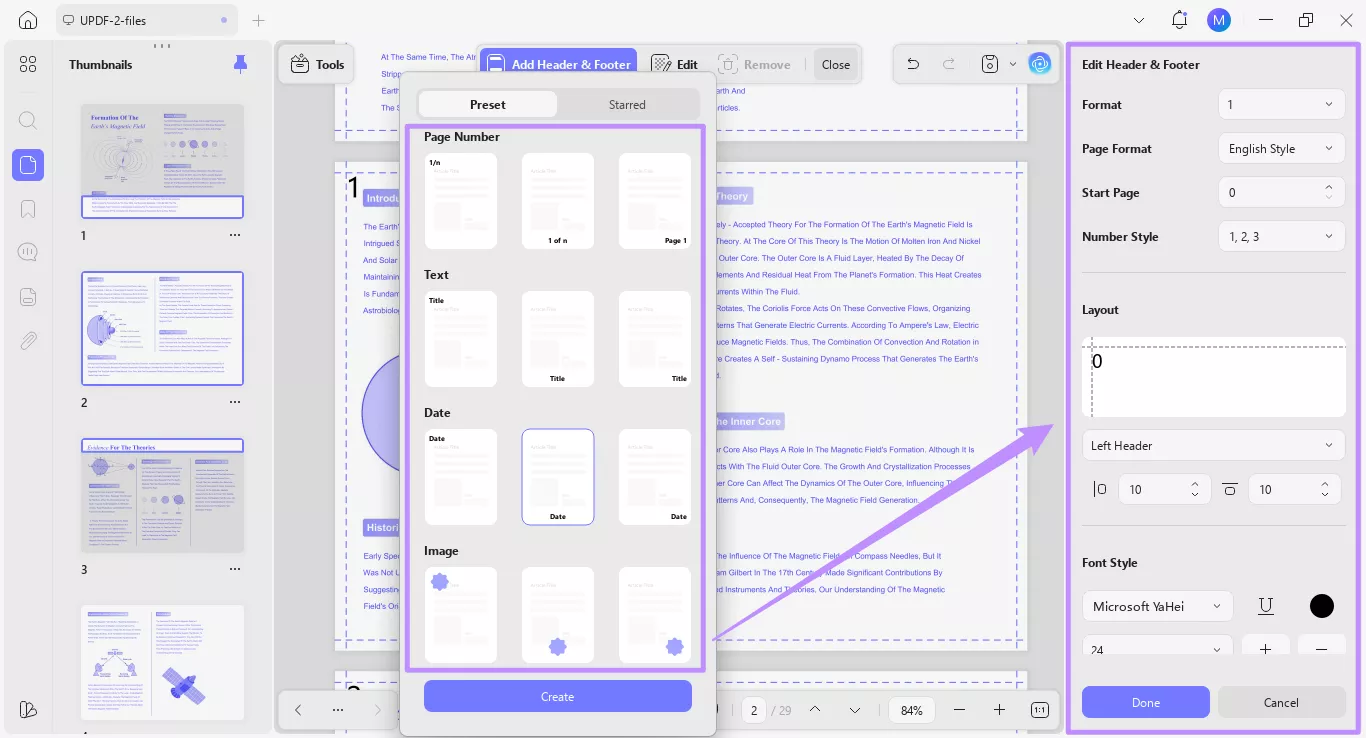Viewport: 1366px width, 738px height.
Task: Select the '1 of n' page number preset
Action: coord(557,200)
